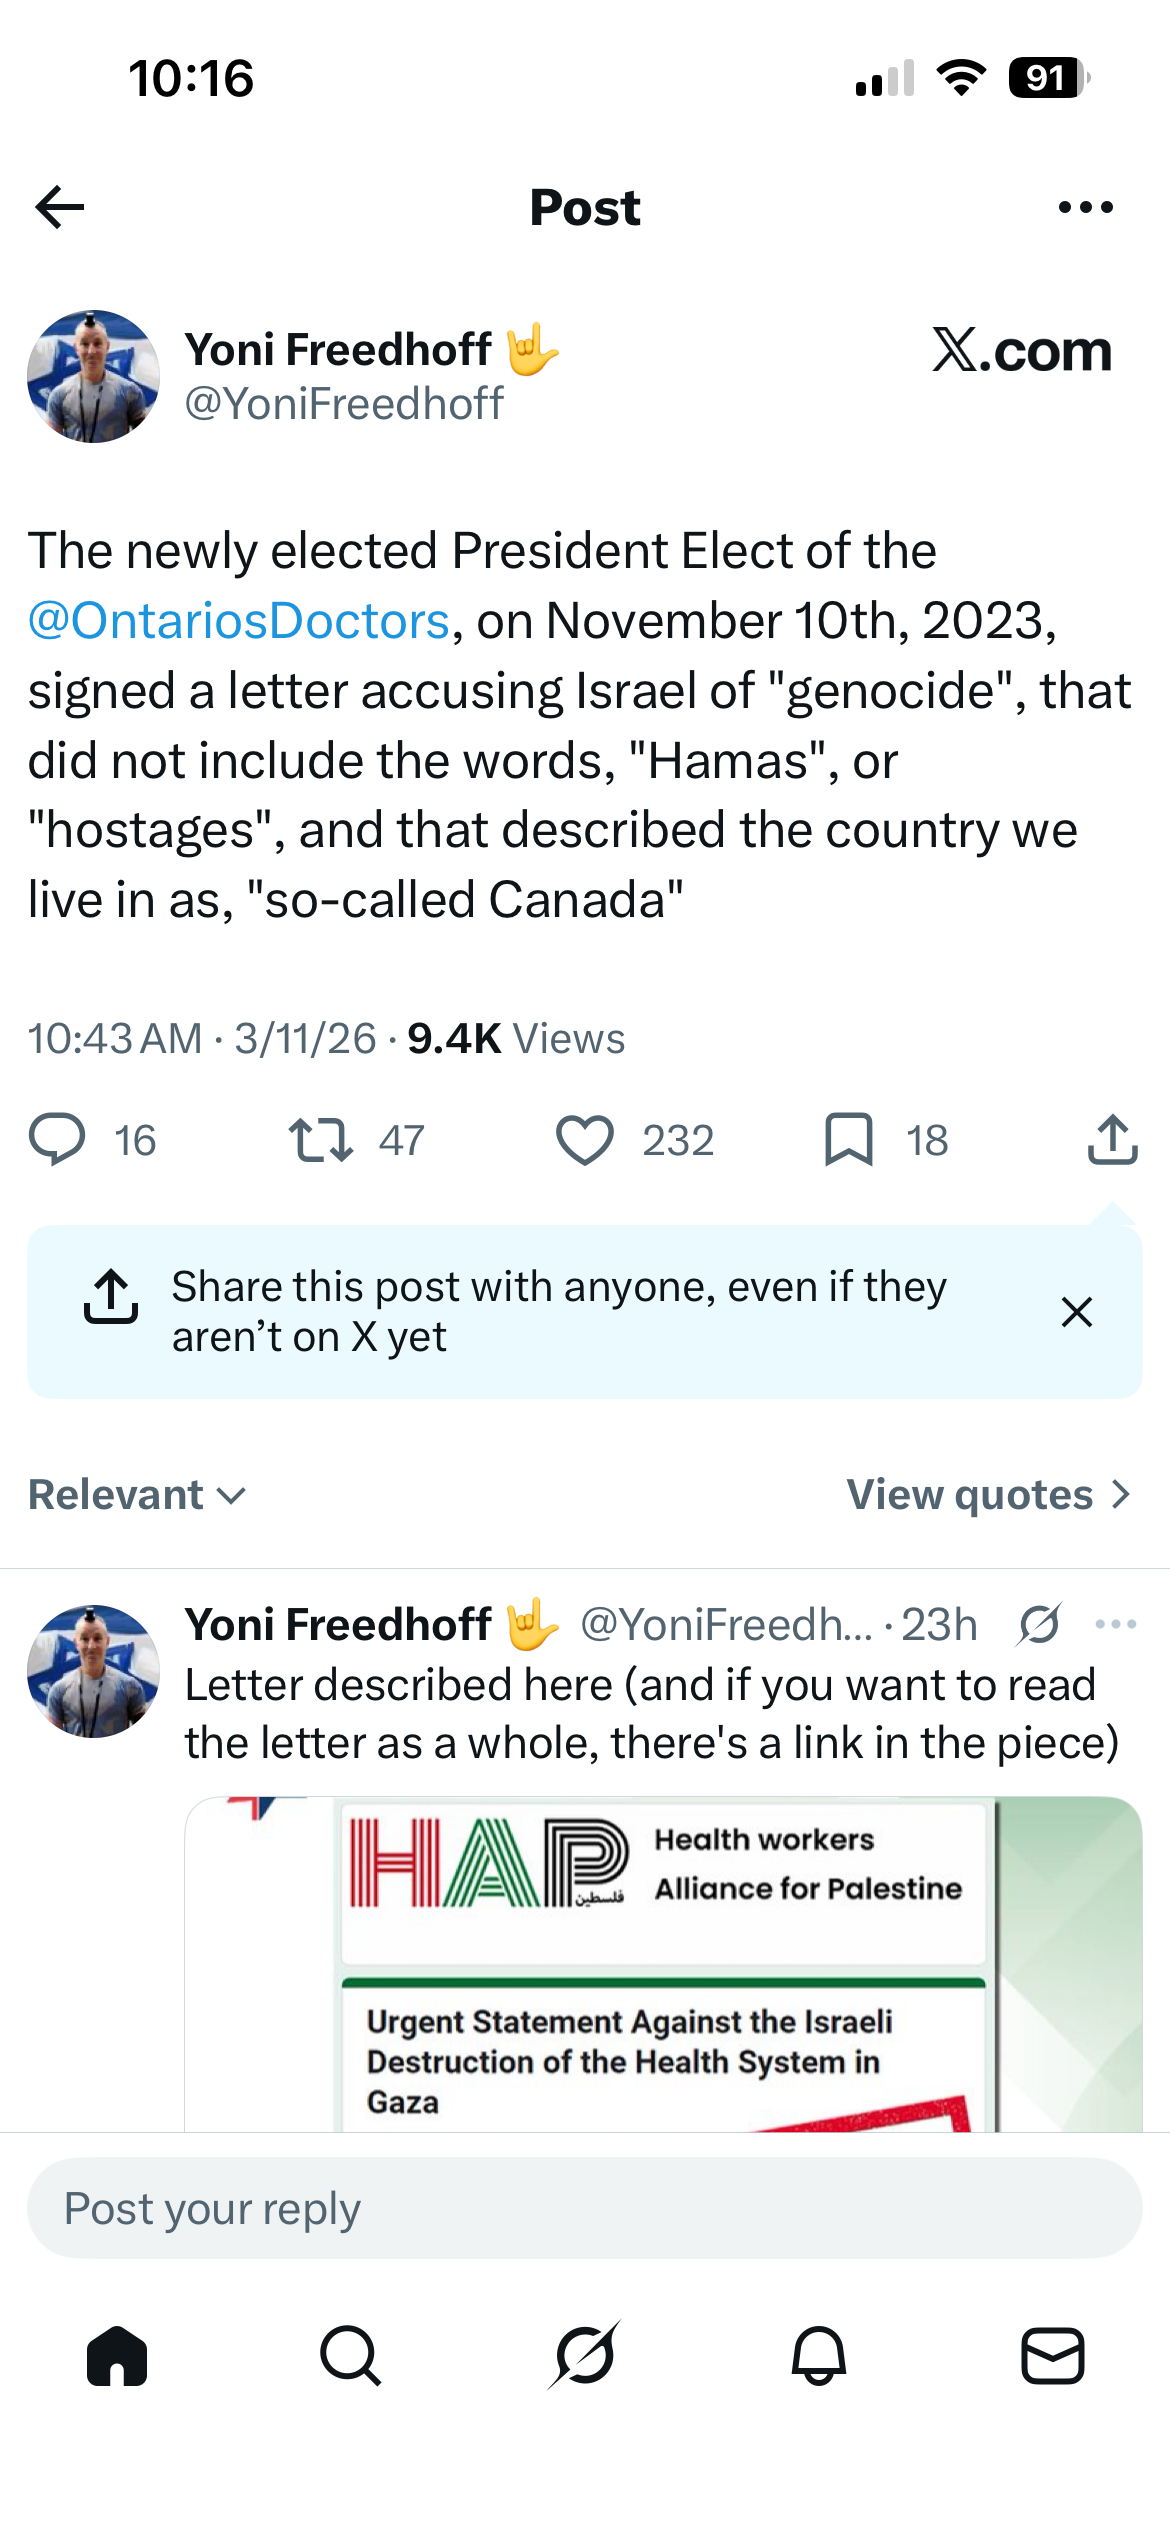
Task: Open Grok from bottom navigation
Action: [x=584, y=2355]
